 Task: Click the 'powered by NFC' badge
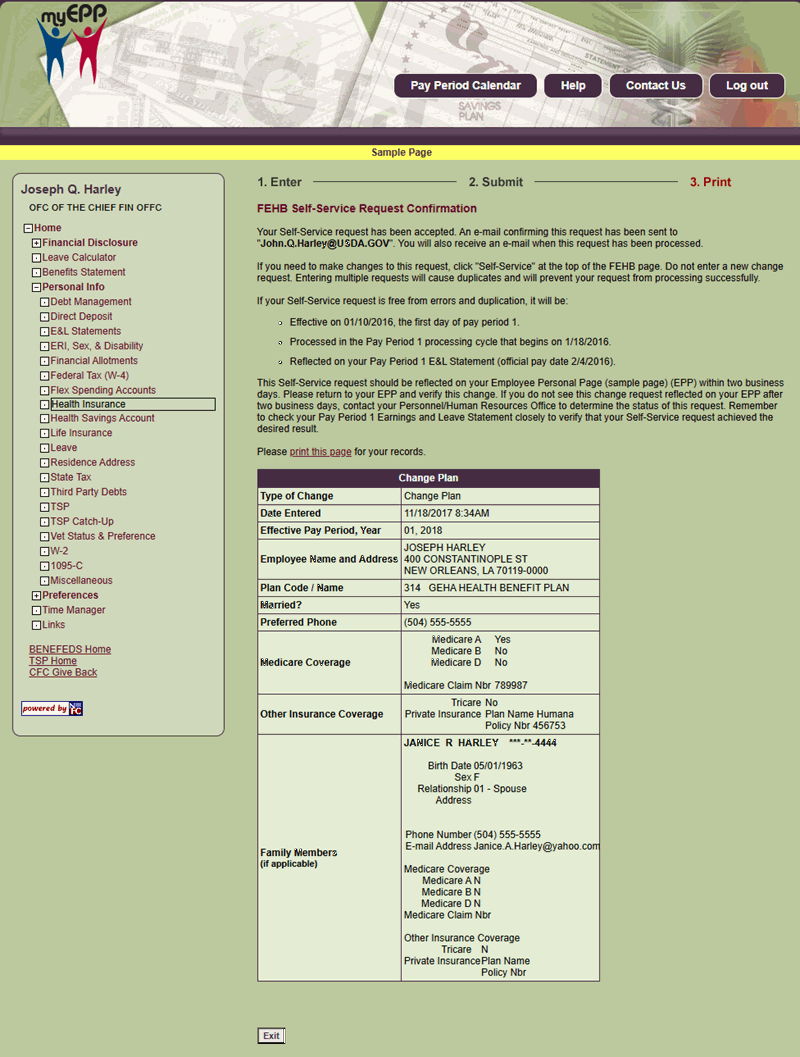coord(52,708)
